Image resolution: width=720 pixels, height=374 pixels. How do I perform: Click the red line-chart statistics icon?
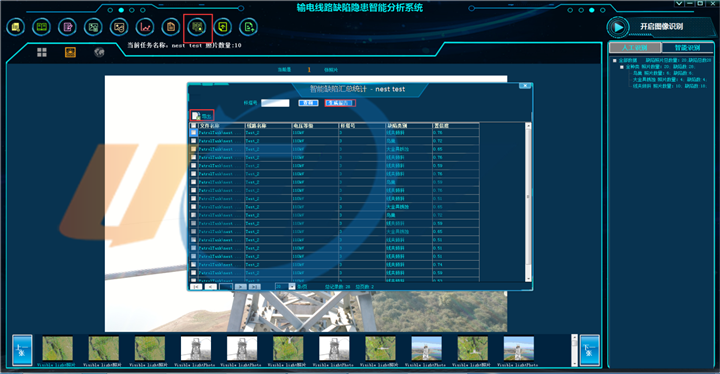coord(145,27)
